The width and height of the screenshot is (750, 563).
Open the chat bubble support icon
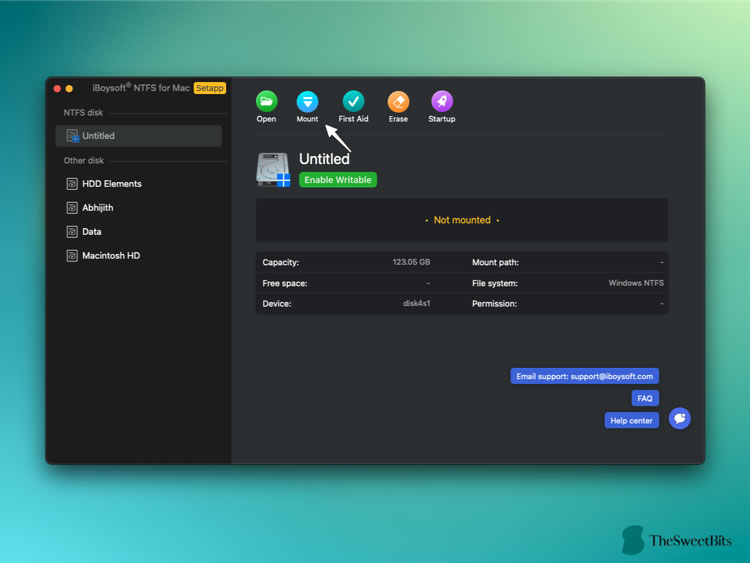point(679,419)
